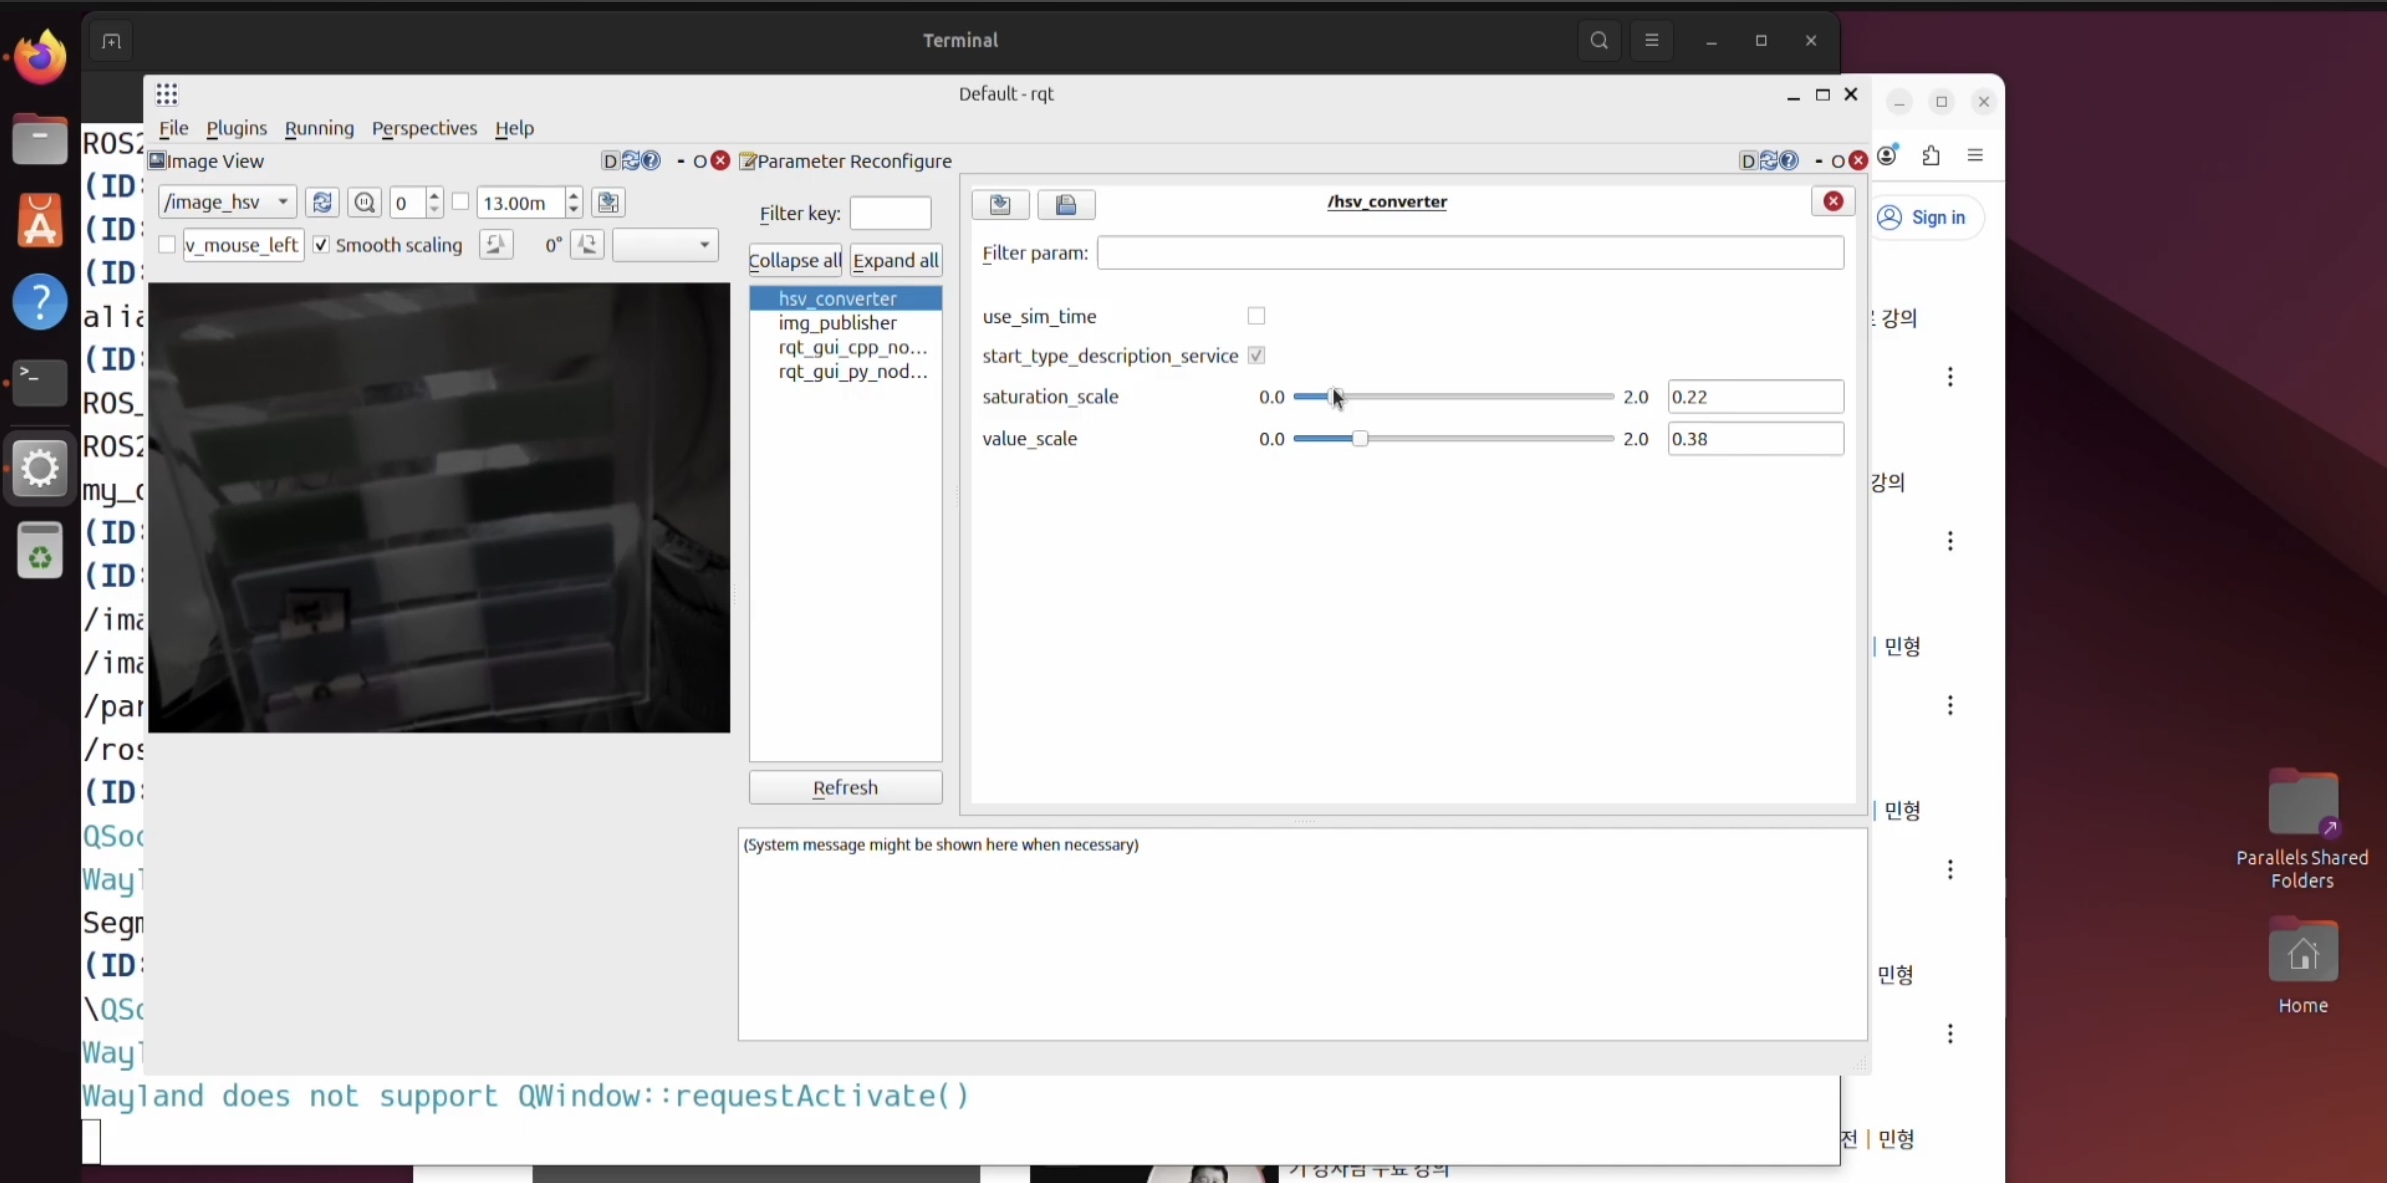Viewport: 2387px width, 1183px height.
Task: Close the /hsv_converter parameter panel
Action: click(1833, 201)
